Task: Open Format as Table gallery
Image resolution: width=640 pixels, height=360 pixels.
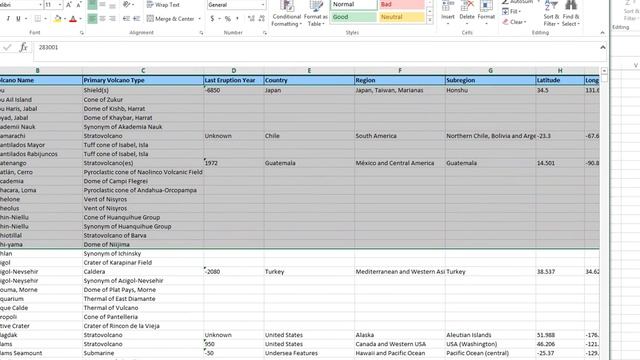Action: [x=316, y=14]
